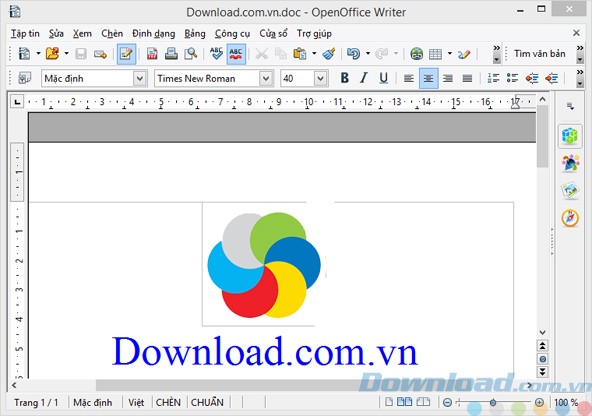Click Việt language in status bar

pyautogui.click(x=136, y=403)
